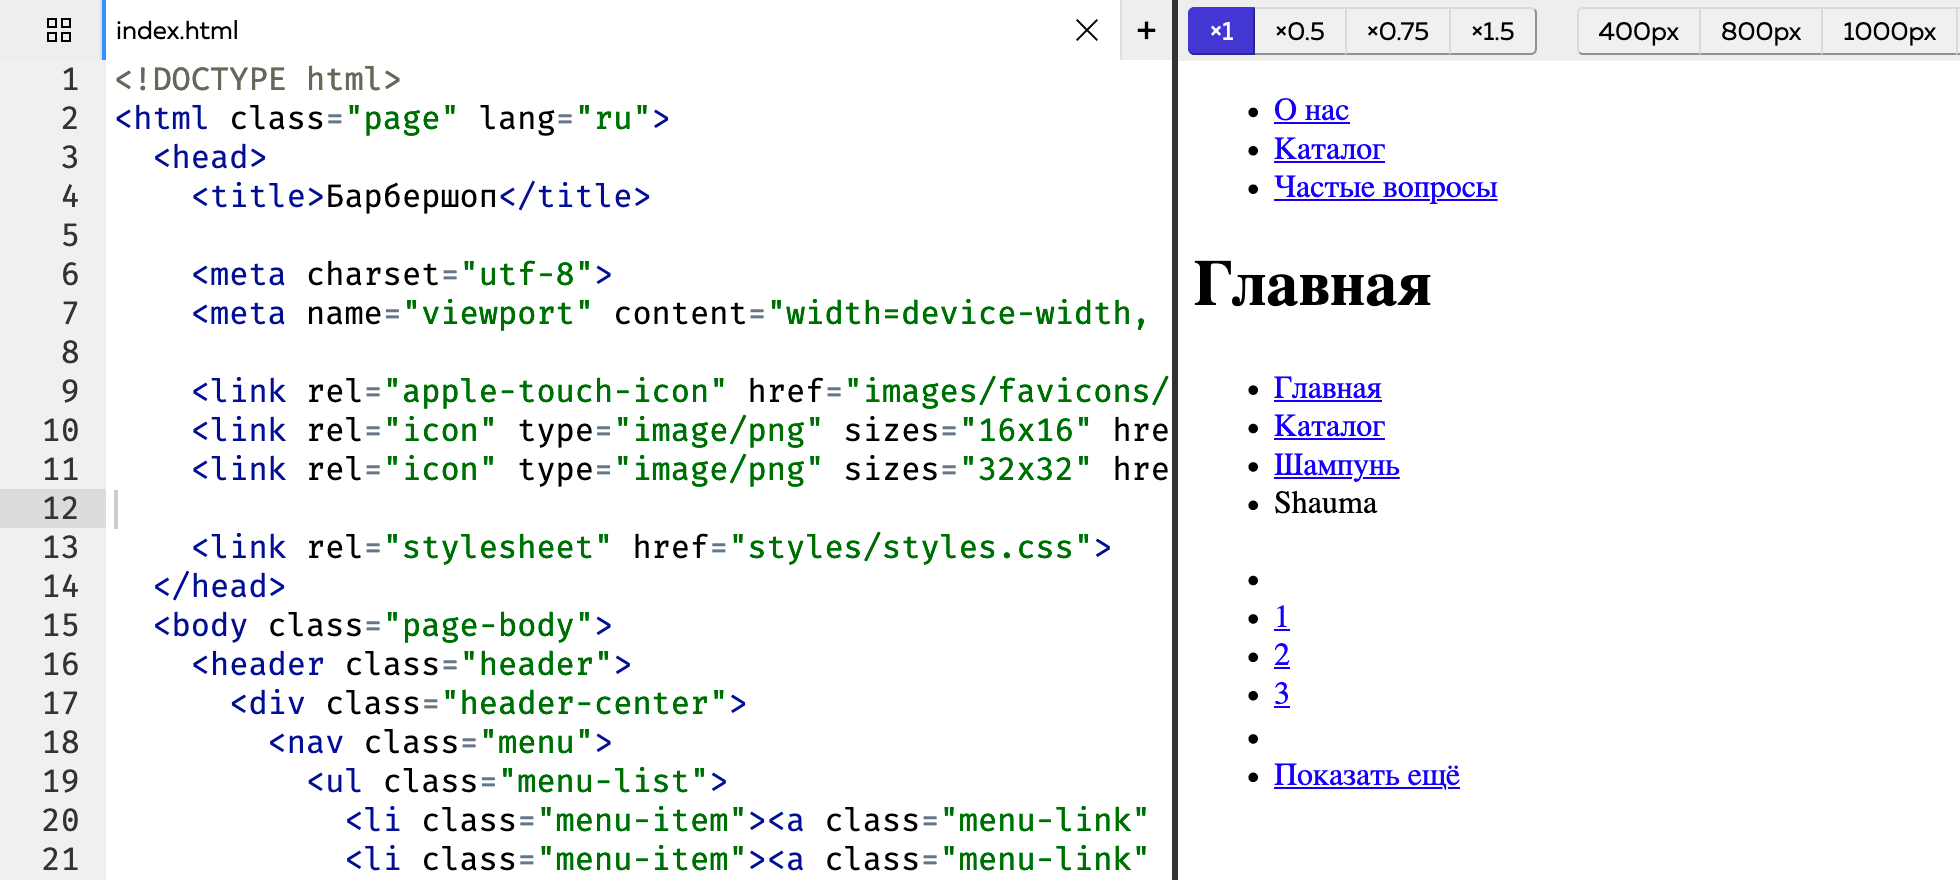
Task: Go to pagination page 2
Action: [1281, 655]
